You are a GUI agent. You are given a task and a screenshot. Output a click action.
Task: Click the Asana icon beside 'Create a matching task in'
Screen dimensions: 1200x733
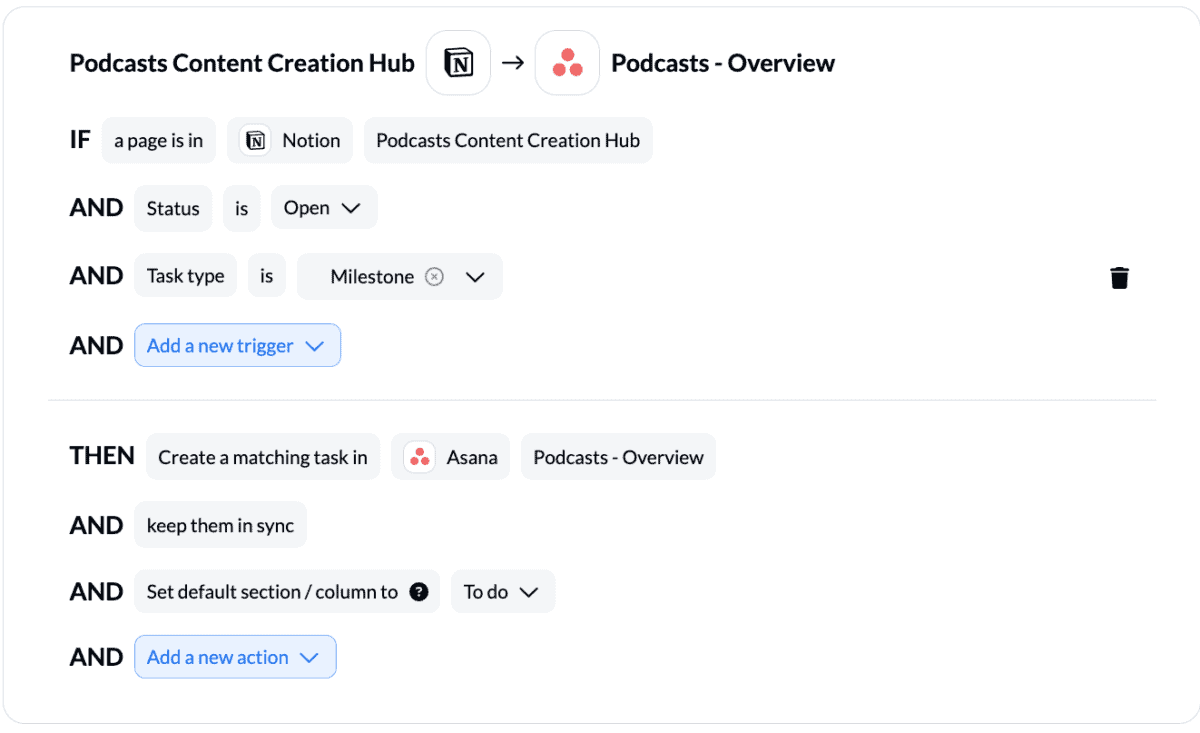(418, 457)
